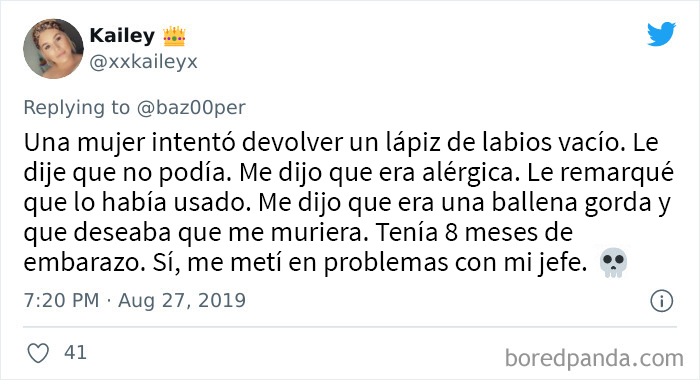Screen dimensions: 700x380
Task: Open the Kailey display name
Action: click(x=122, y=36)
